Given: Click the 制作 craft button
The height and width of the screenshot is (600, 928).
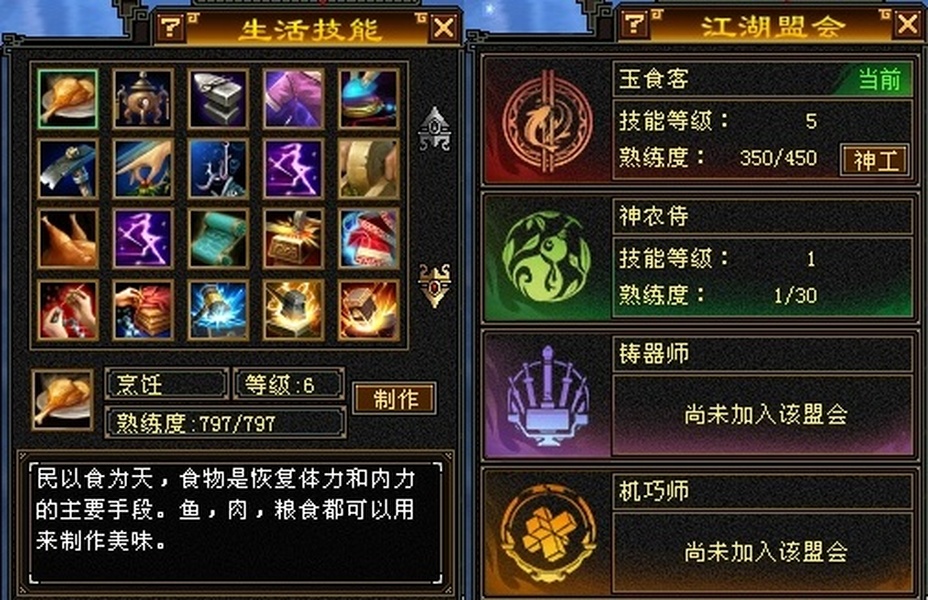Looking at the screenshot, I should tap(395, 398).
